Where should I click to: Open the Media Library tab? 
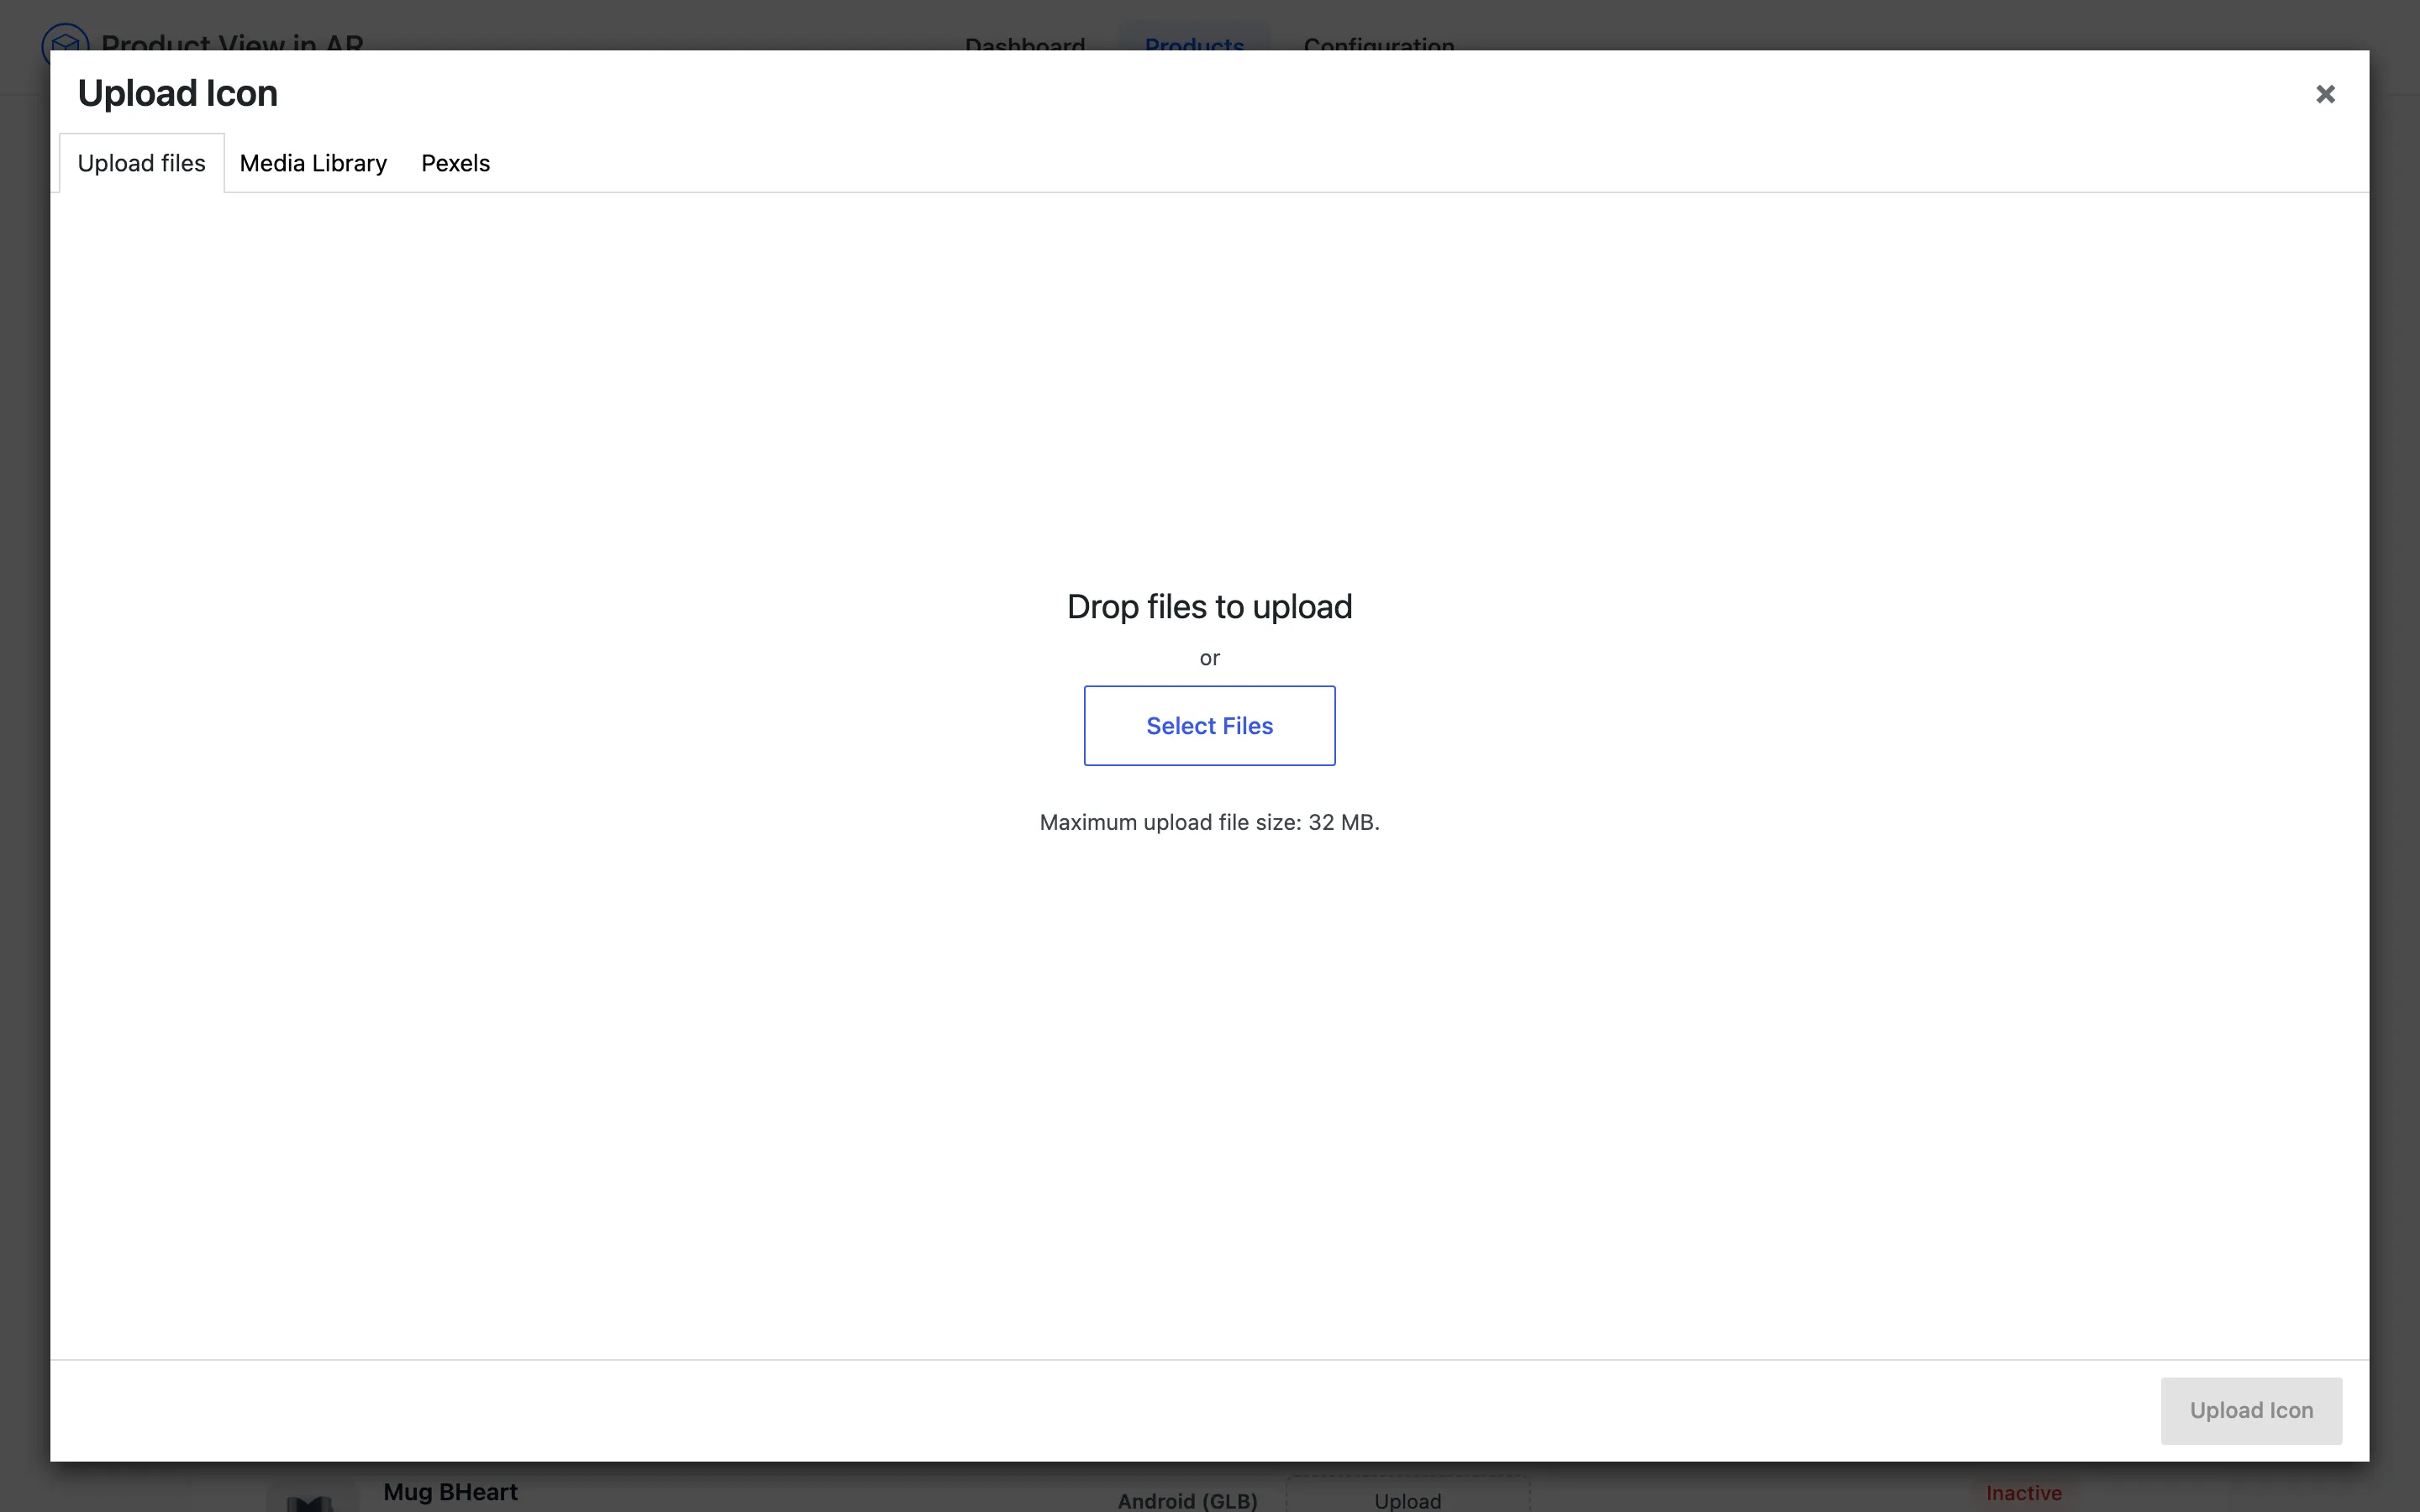313,163
